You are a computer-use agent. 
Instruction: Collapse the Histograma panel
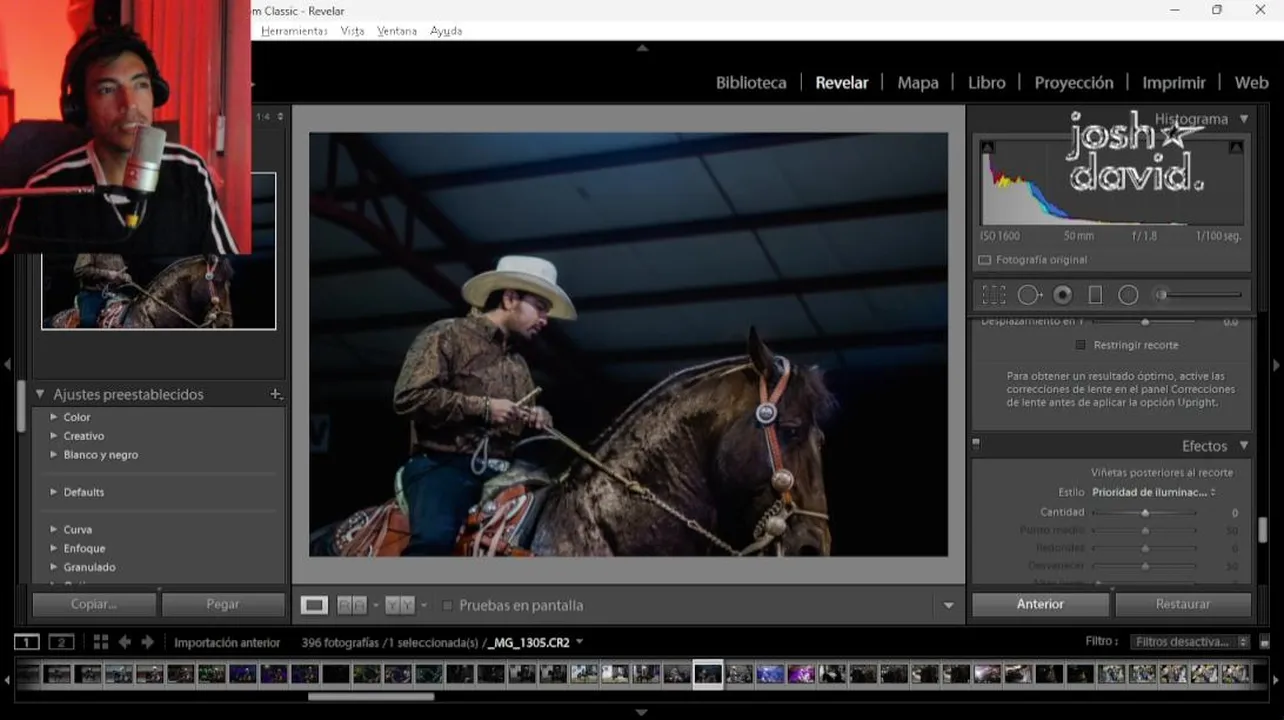(x=1244, y=119)
